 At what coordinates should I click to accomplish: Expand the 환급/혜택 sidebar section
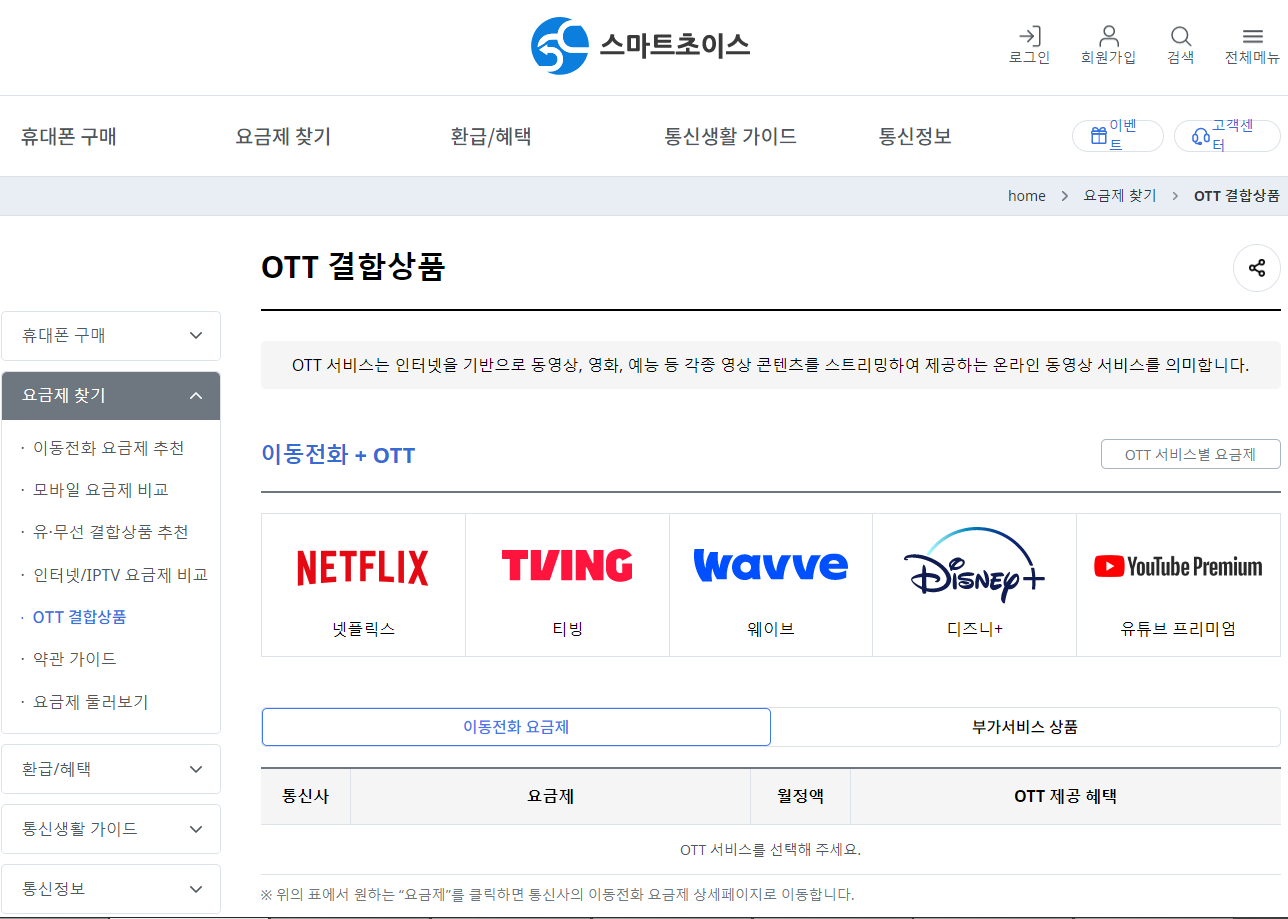click(x=111, y=769)
